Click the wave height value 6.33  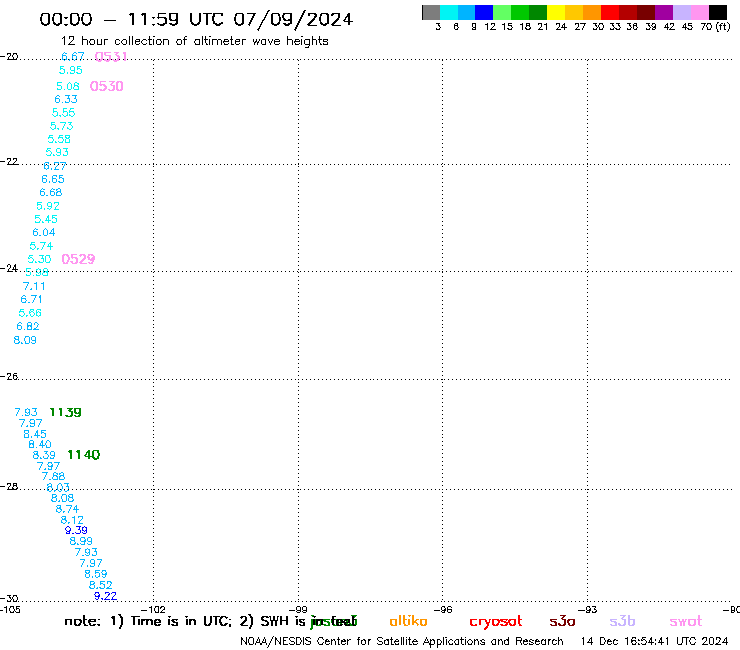(66, 99)
